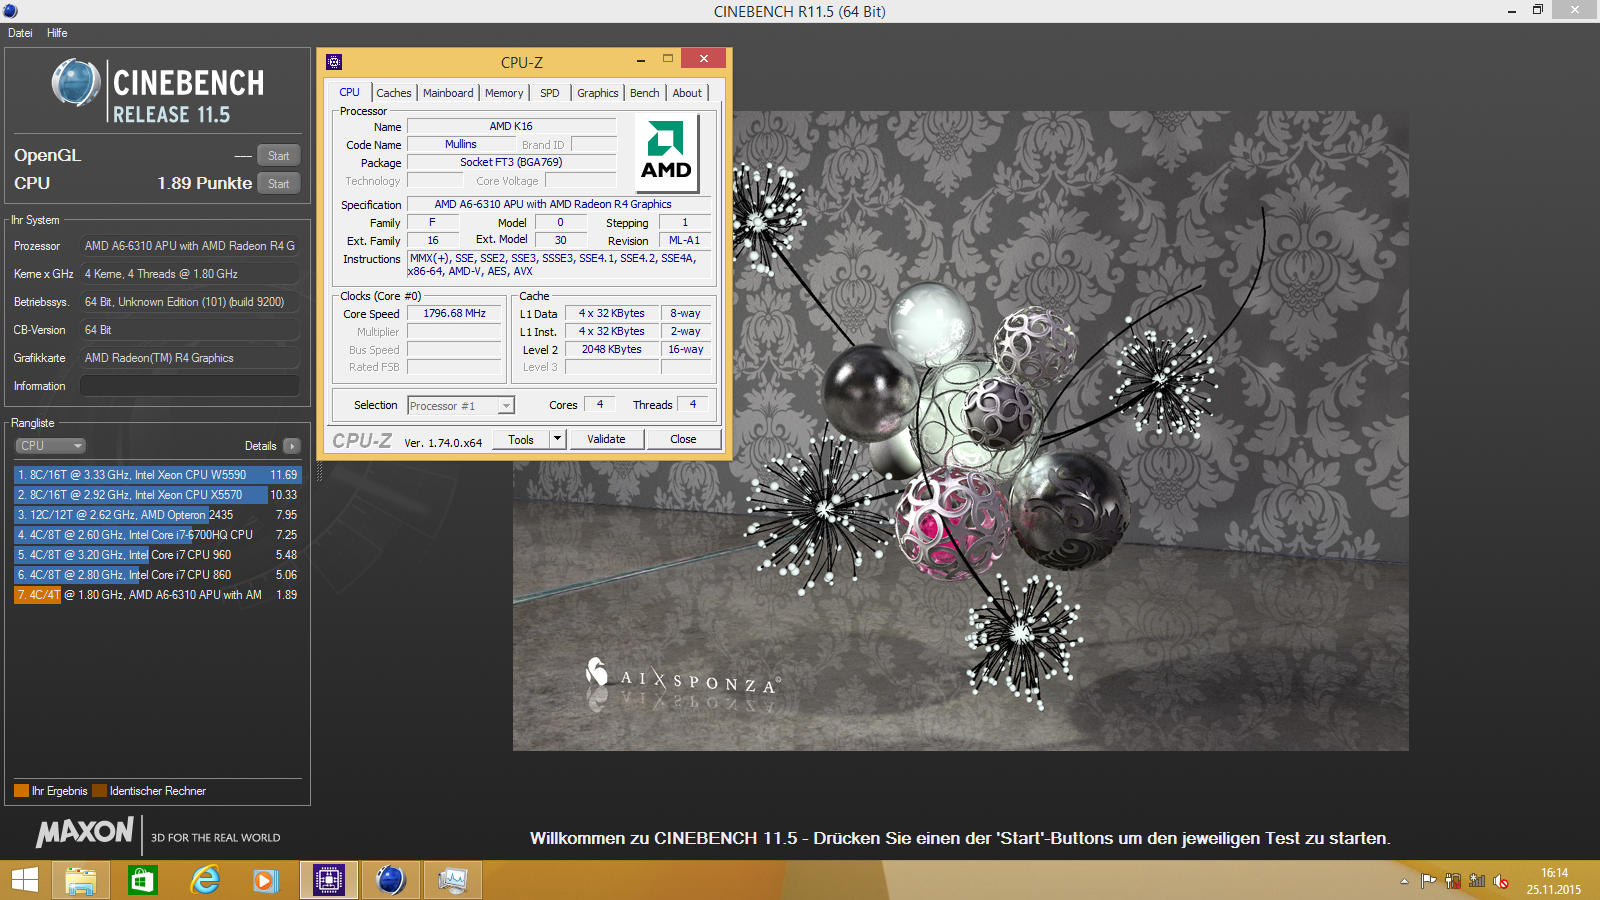Switch to the Caches tab in CPU-Z
This screenshot has width=1600, height=900.
(393, 93)
